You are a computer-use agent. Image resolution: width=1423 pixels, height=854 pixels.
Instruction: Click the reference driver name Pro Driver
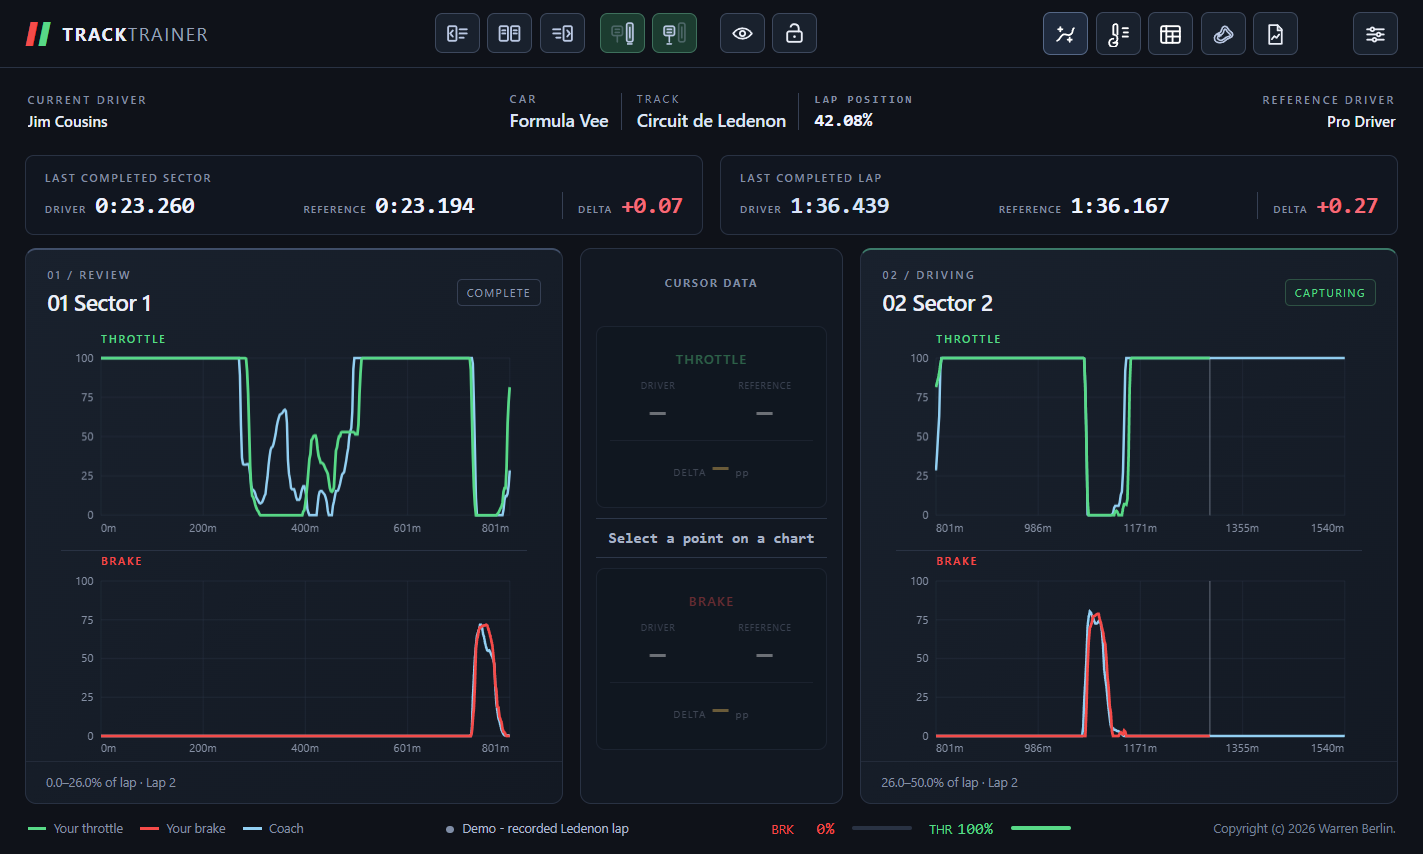(x=1361, y=122)
